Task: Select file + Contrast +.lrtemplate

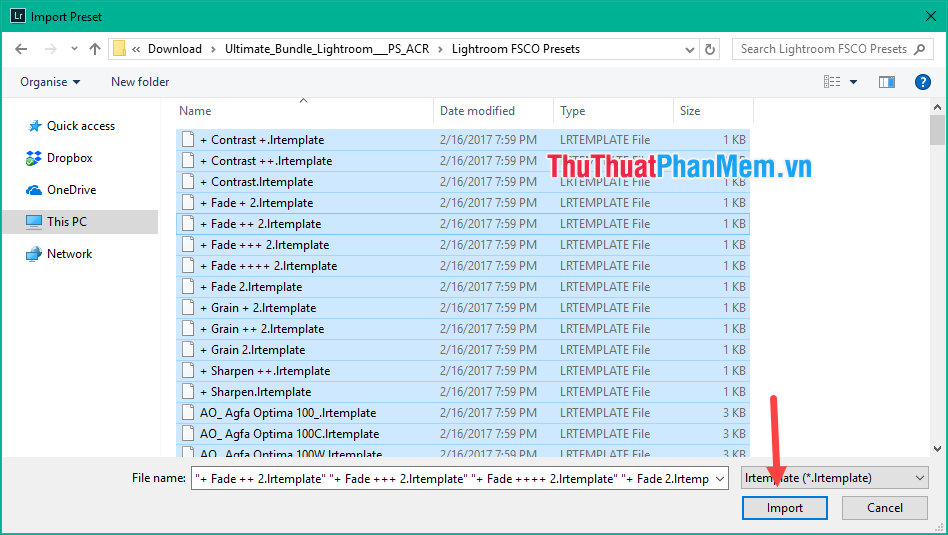Action: point(463,140)
